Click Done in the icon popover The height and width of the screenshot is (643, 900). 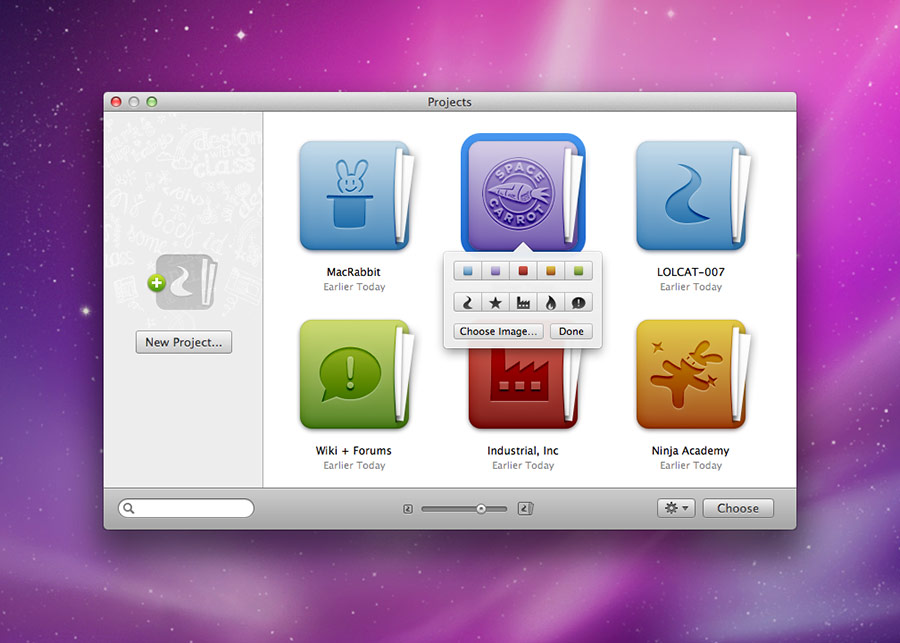coord(571,331)
